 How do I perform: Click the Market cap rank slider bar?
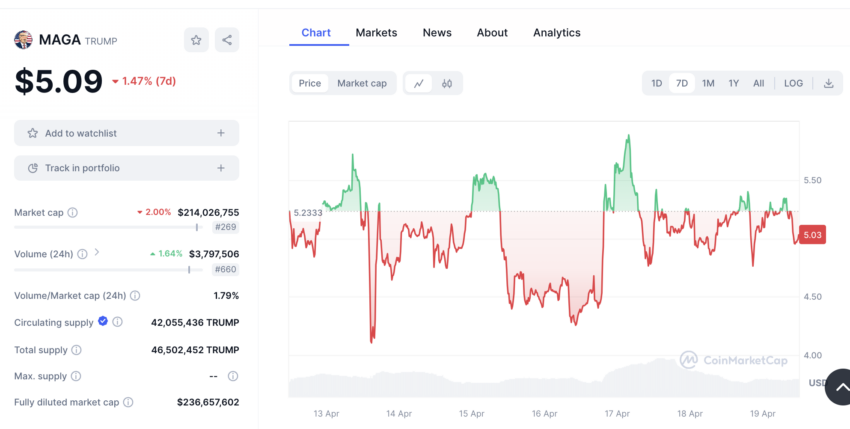(108, 227)
